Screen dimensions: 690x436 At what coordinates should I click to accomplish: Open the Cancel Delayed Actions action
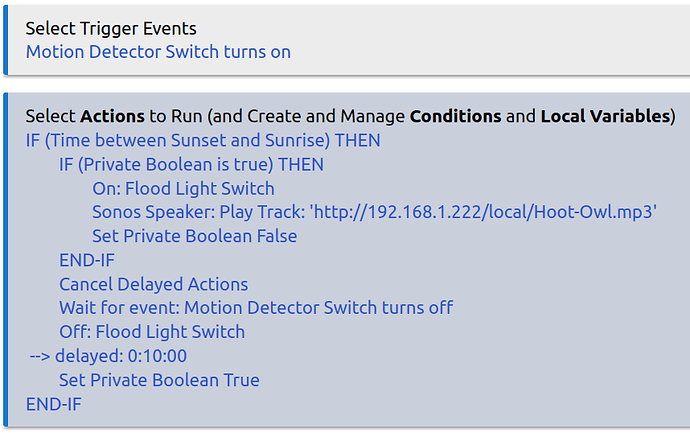point(153,284)
